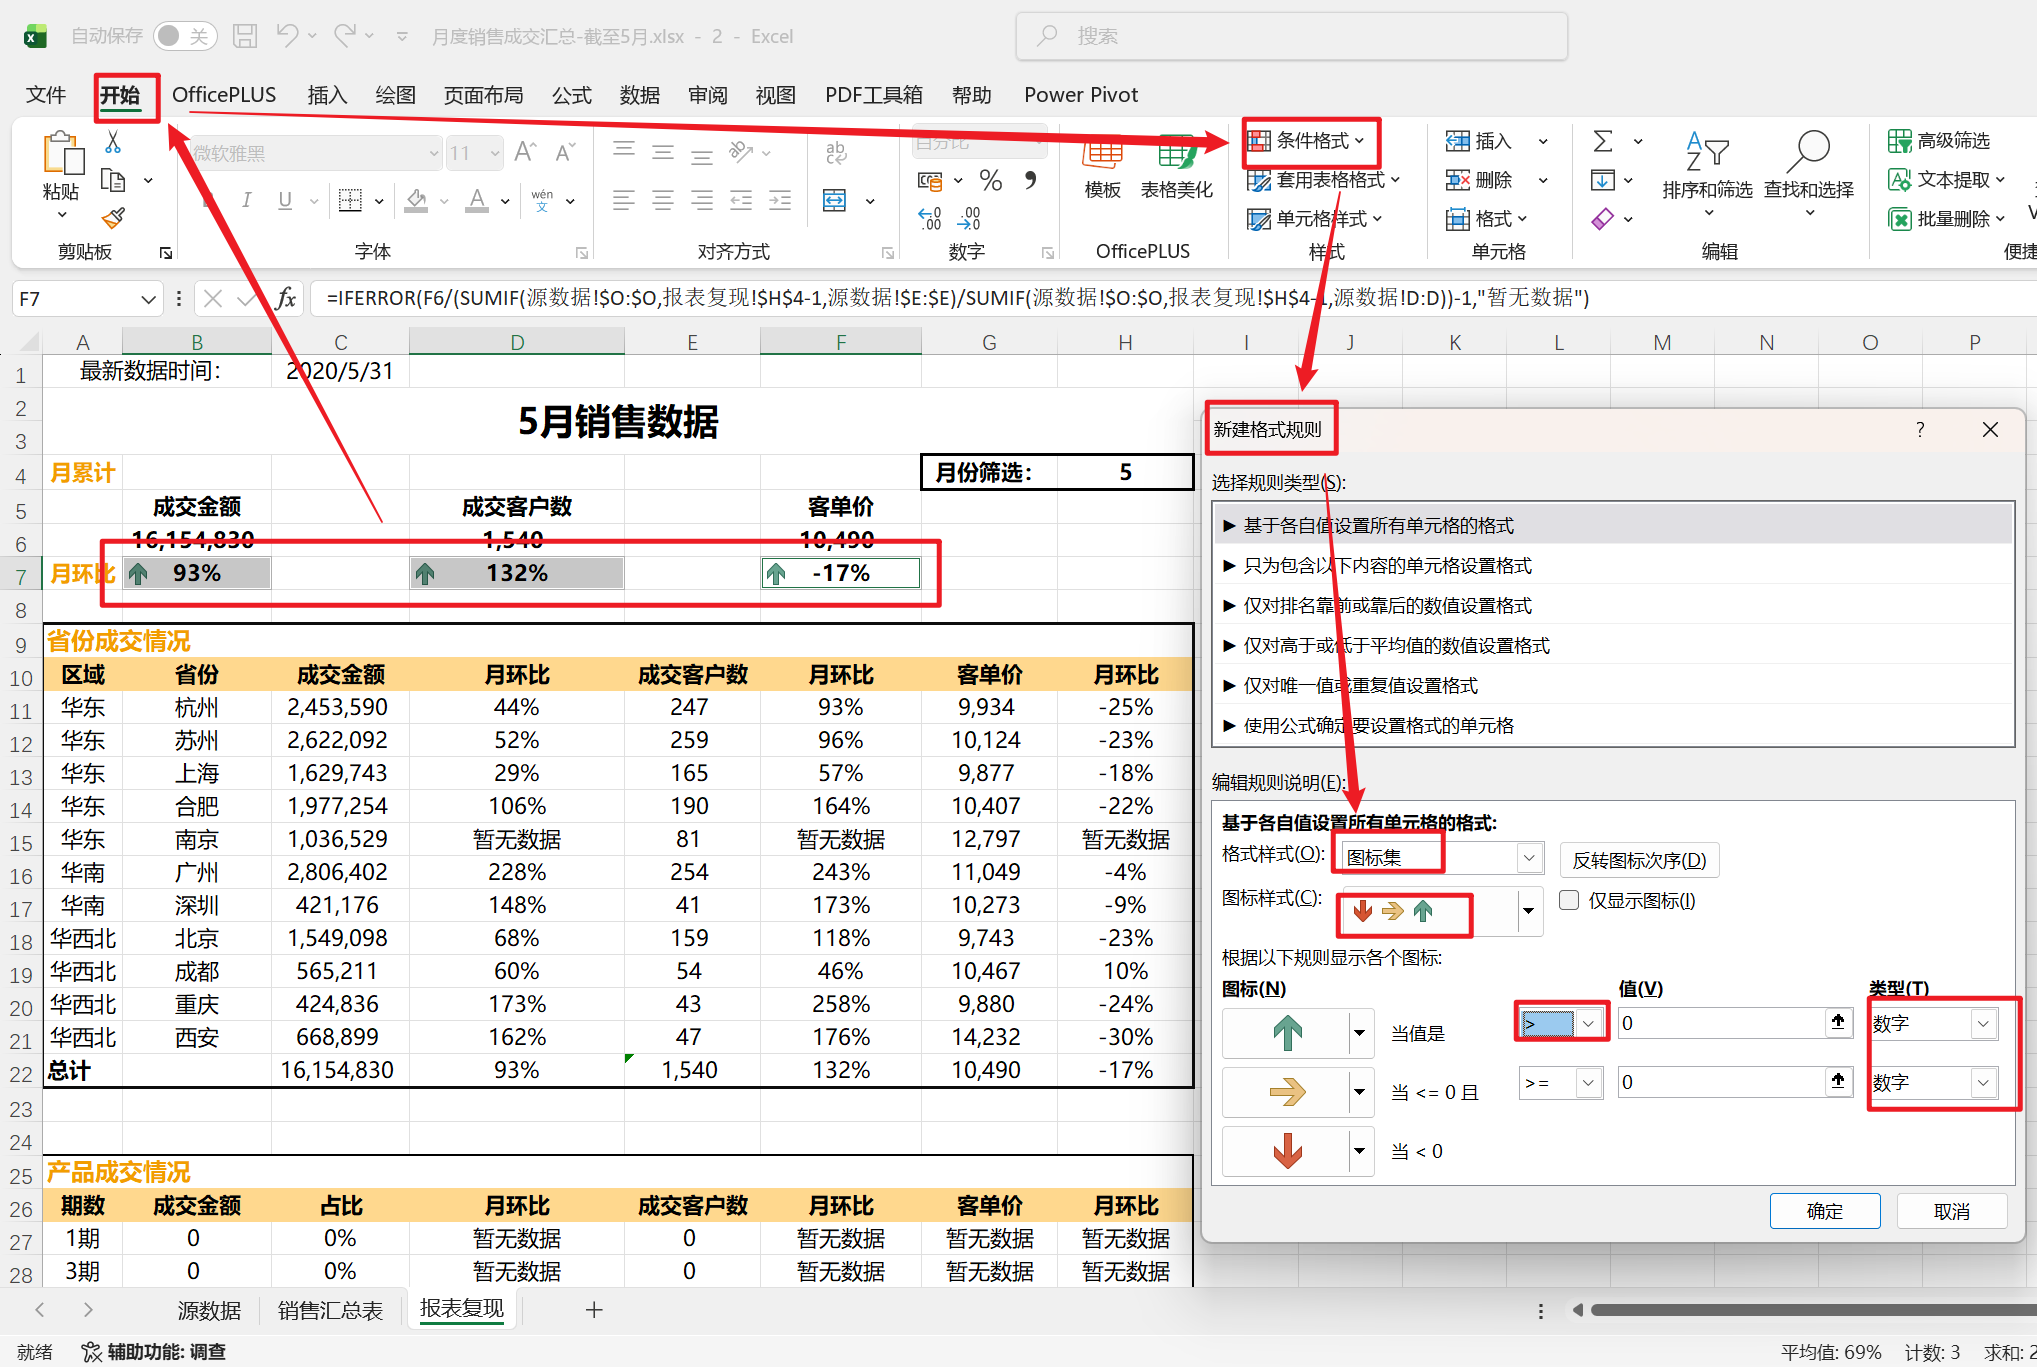Image resolution: width=2037 pixels, height=1367 pixels.
Task: Click the 模板 icon
Action: [1101, 170]
